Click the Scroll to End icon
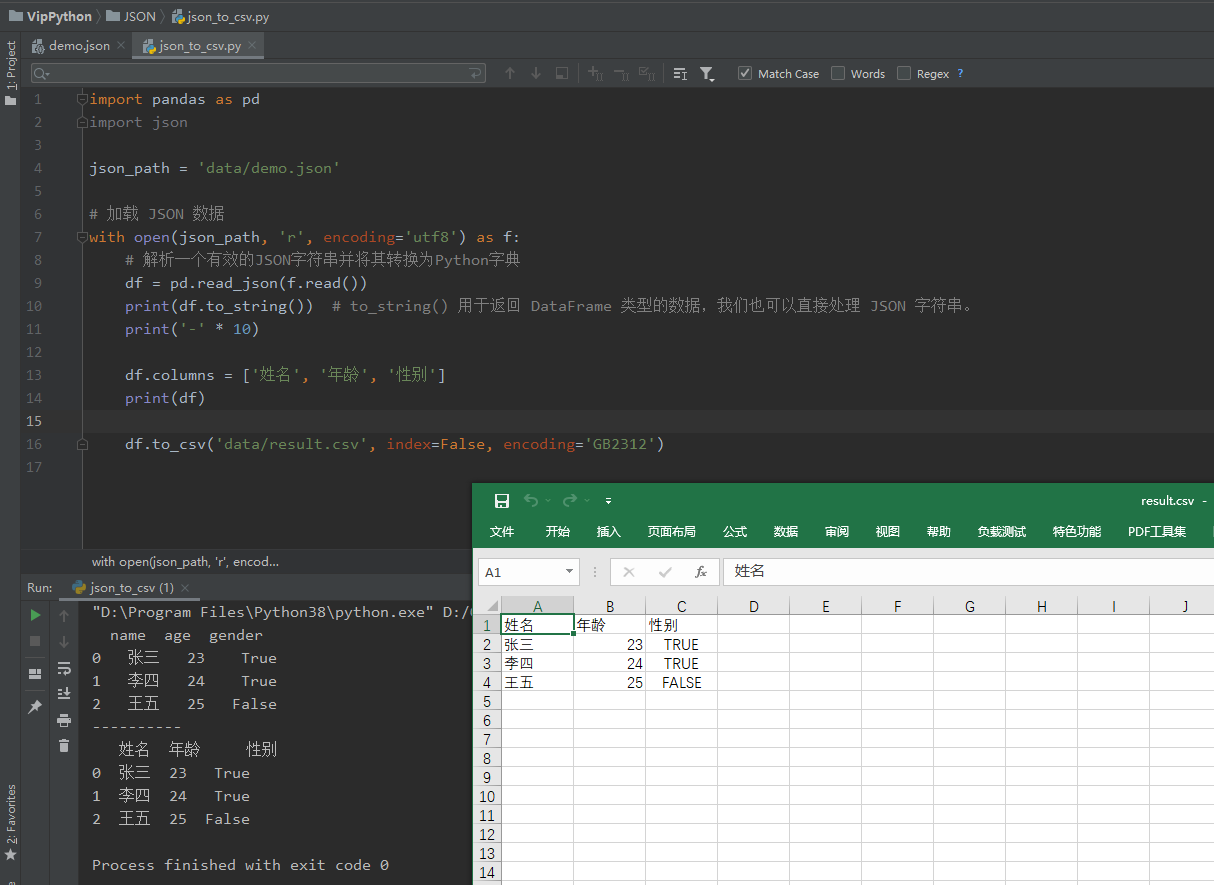 [64, 693]
